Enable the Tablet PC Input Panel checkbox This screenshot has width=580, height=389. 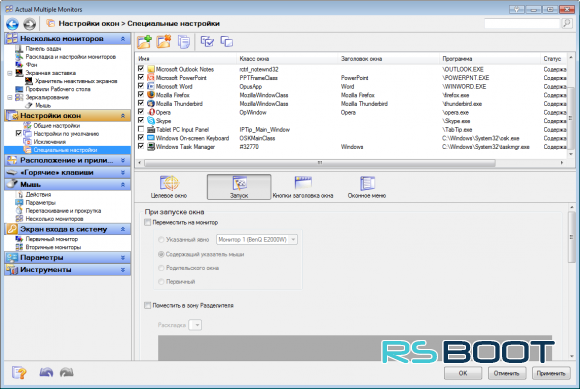[141, 129]
